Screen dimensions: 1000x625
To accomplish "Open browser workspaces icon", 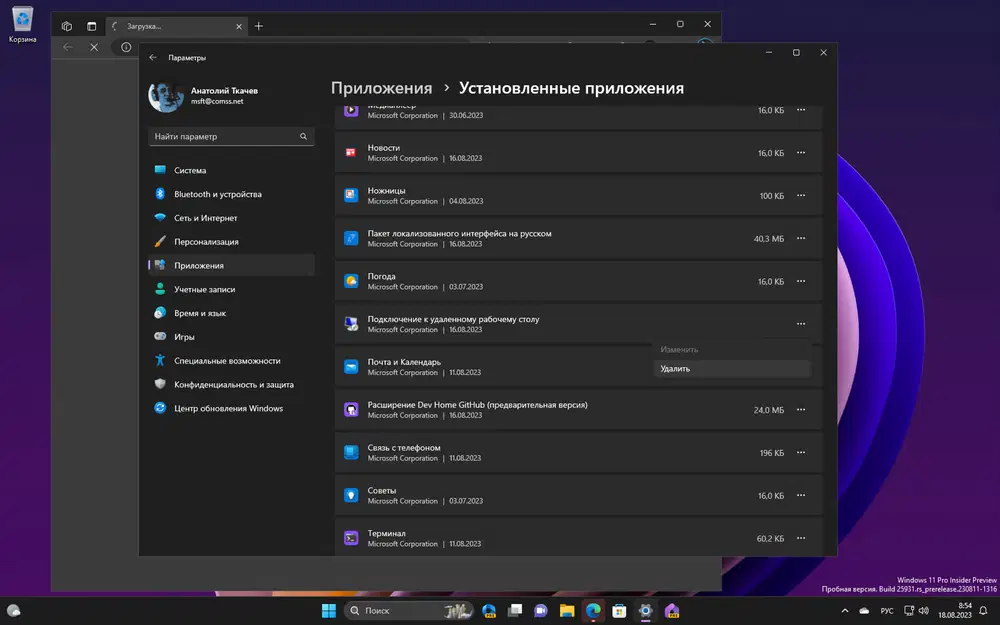I will click(x=66, y=26).
